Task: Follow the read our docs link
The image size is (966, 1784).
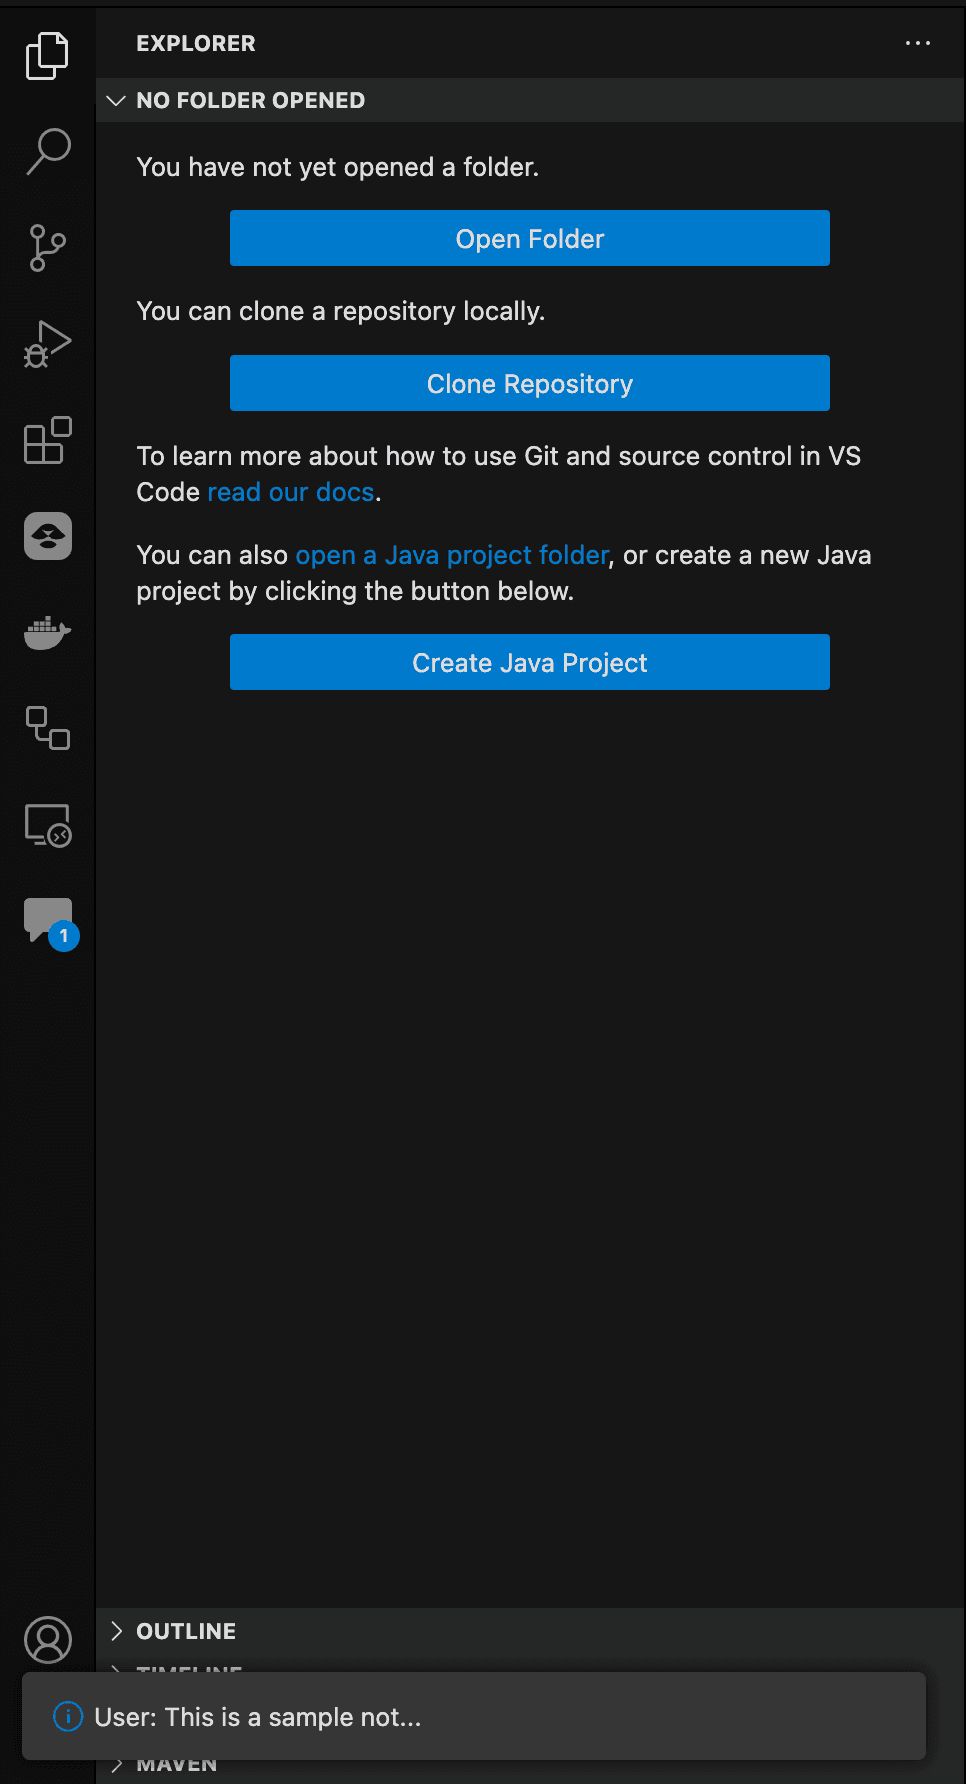Action: point(290,491)
